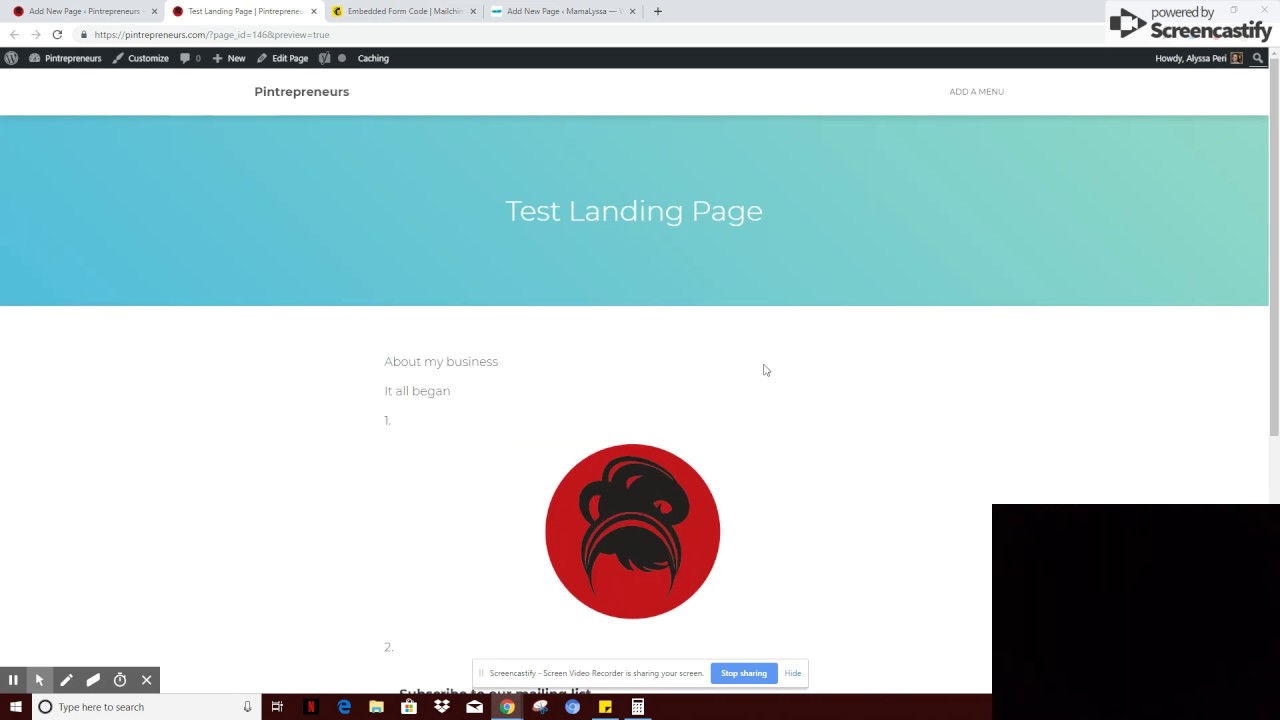
Task: Click the Stop sharing button
Action: pos(744,673)
